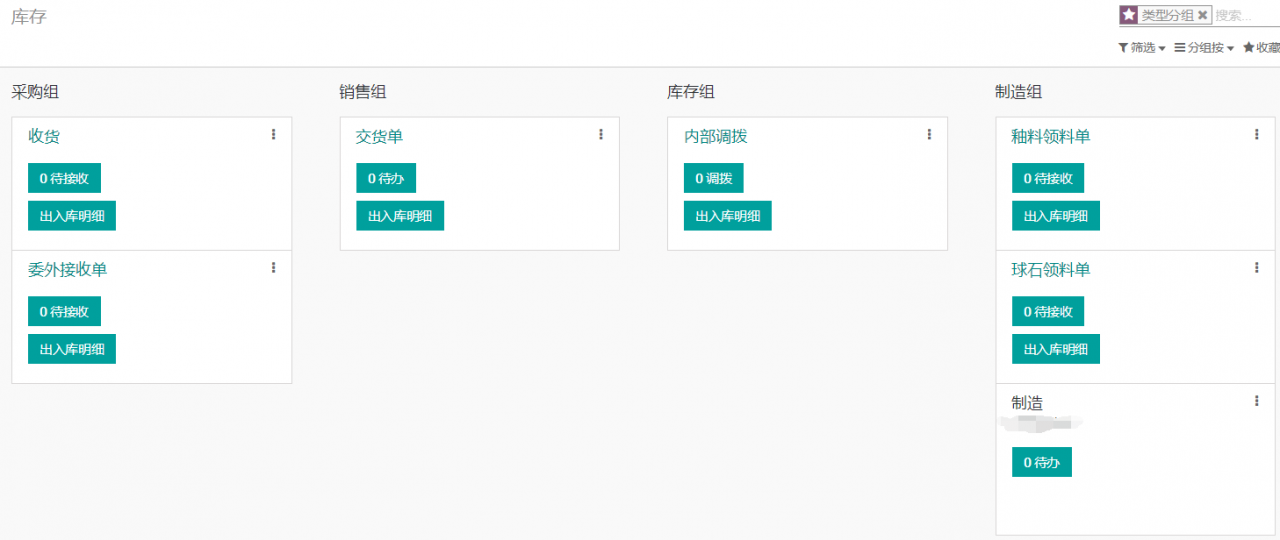Focus the 搜索 search input field

tap(1247, 15)
